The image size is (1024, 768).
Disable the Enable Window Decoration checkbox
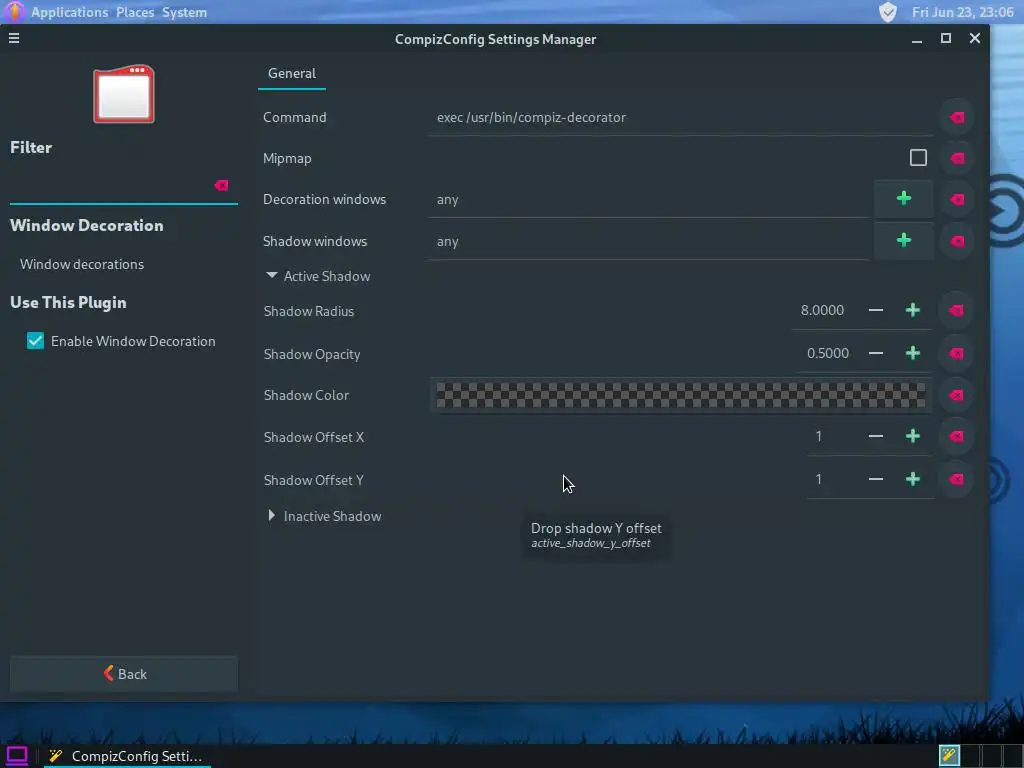[35, 341]
